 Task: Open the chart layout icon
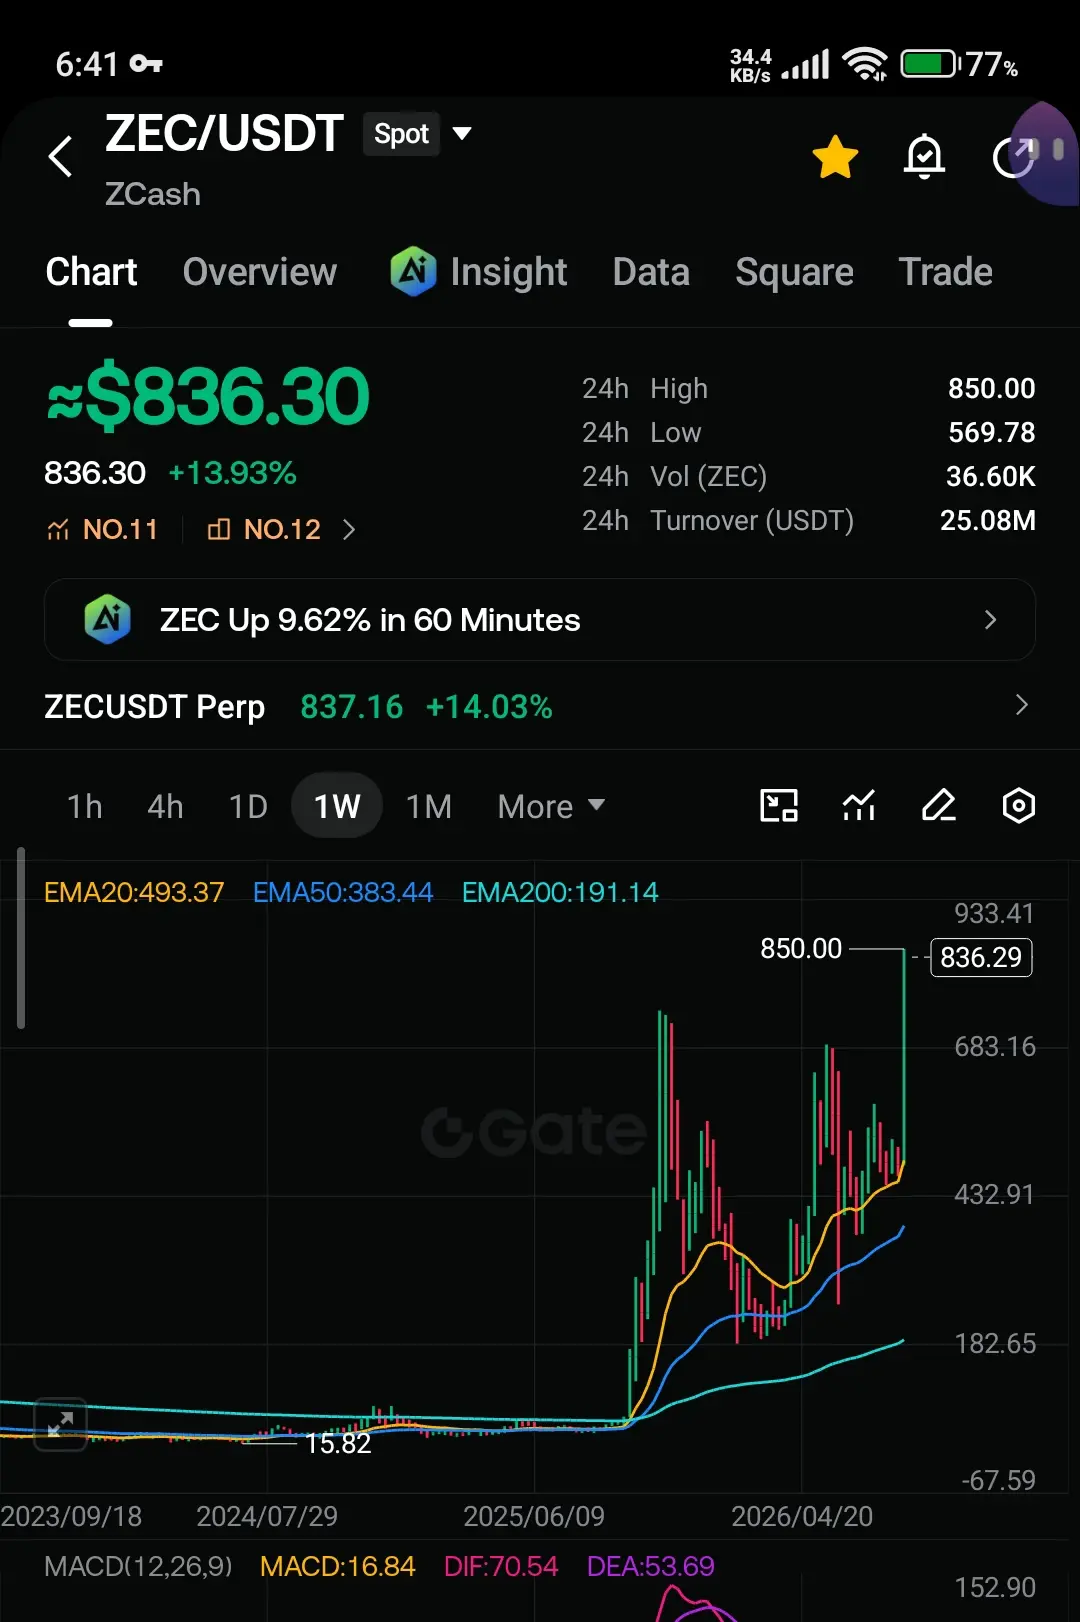click(779, 805)
